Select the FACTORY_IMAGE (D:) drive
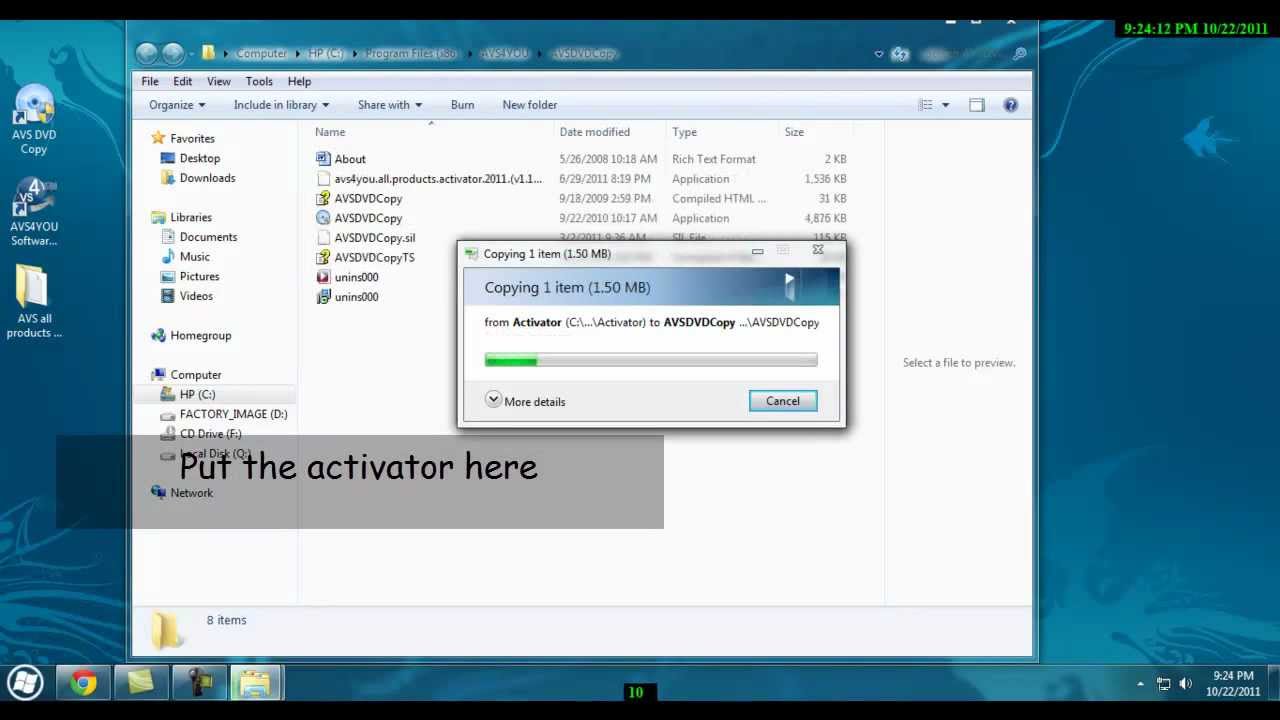Screen dimensions: 1280x720 click(x=233, y=414)
